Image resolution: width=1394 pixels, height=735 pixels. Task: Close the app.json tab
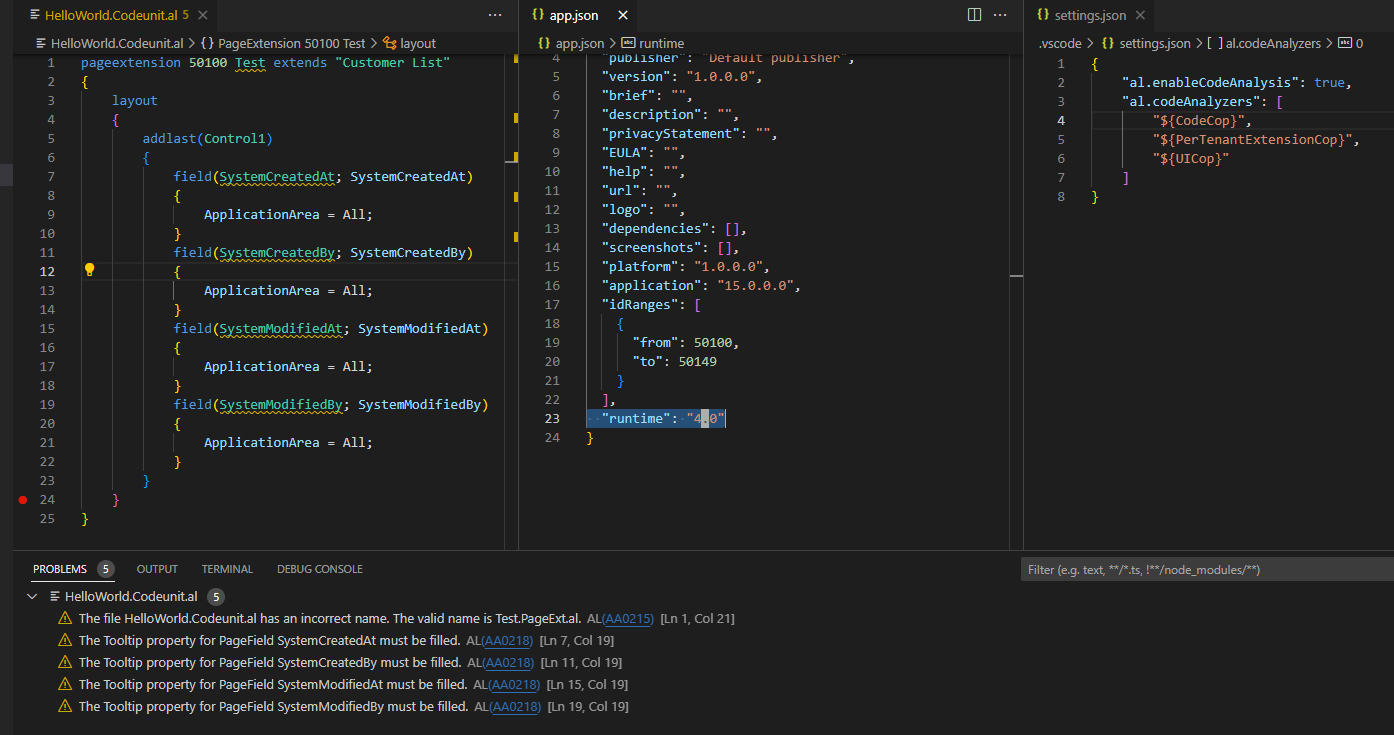pos(624,14)
